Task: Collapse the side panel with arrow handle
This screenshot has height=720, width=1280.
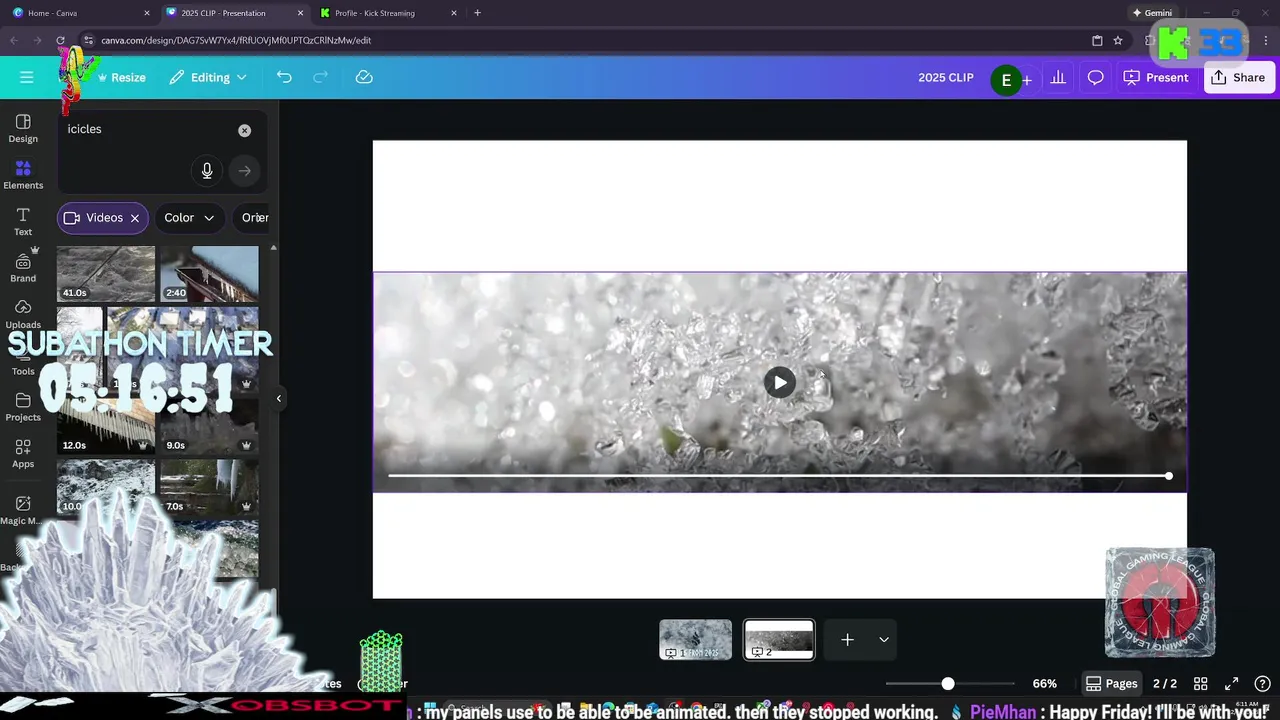Action: coord(278,398)
